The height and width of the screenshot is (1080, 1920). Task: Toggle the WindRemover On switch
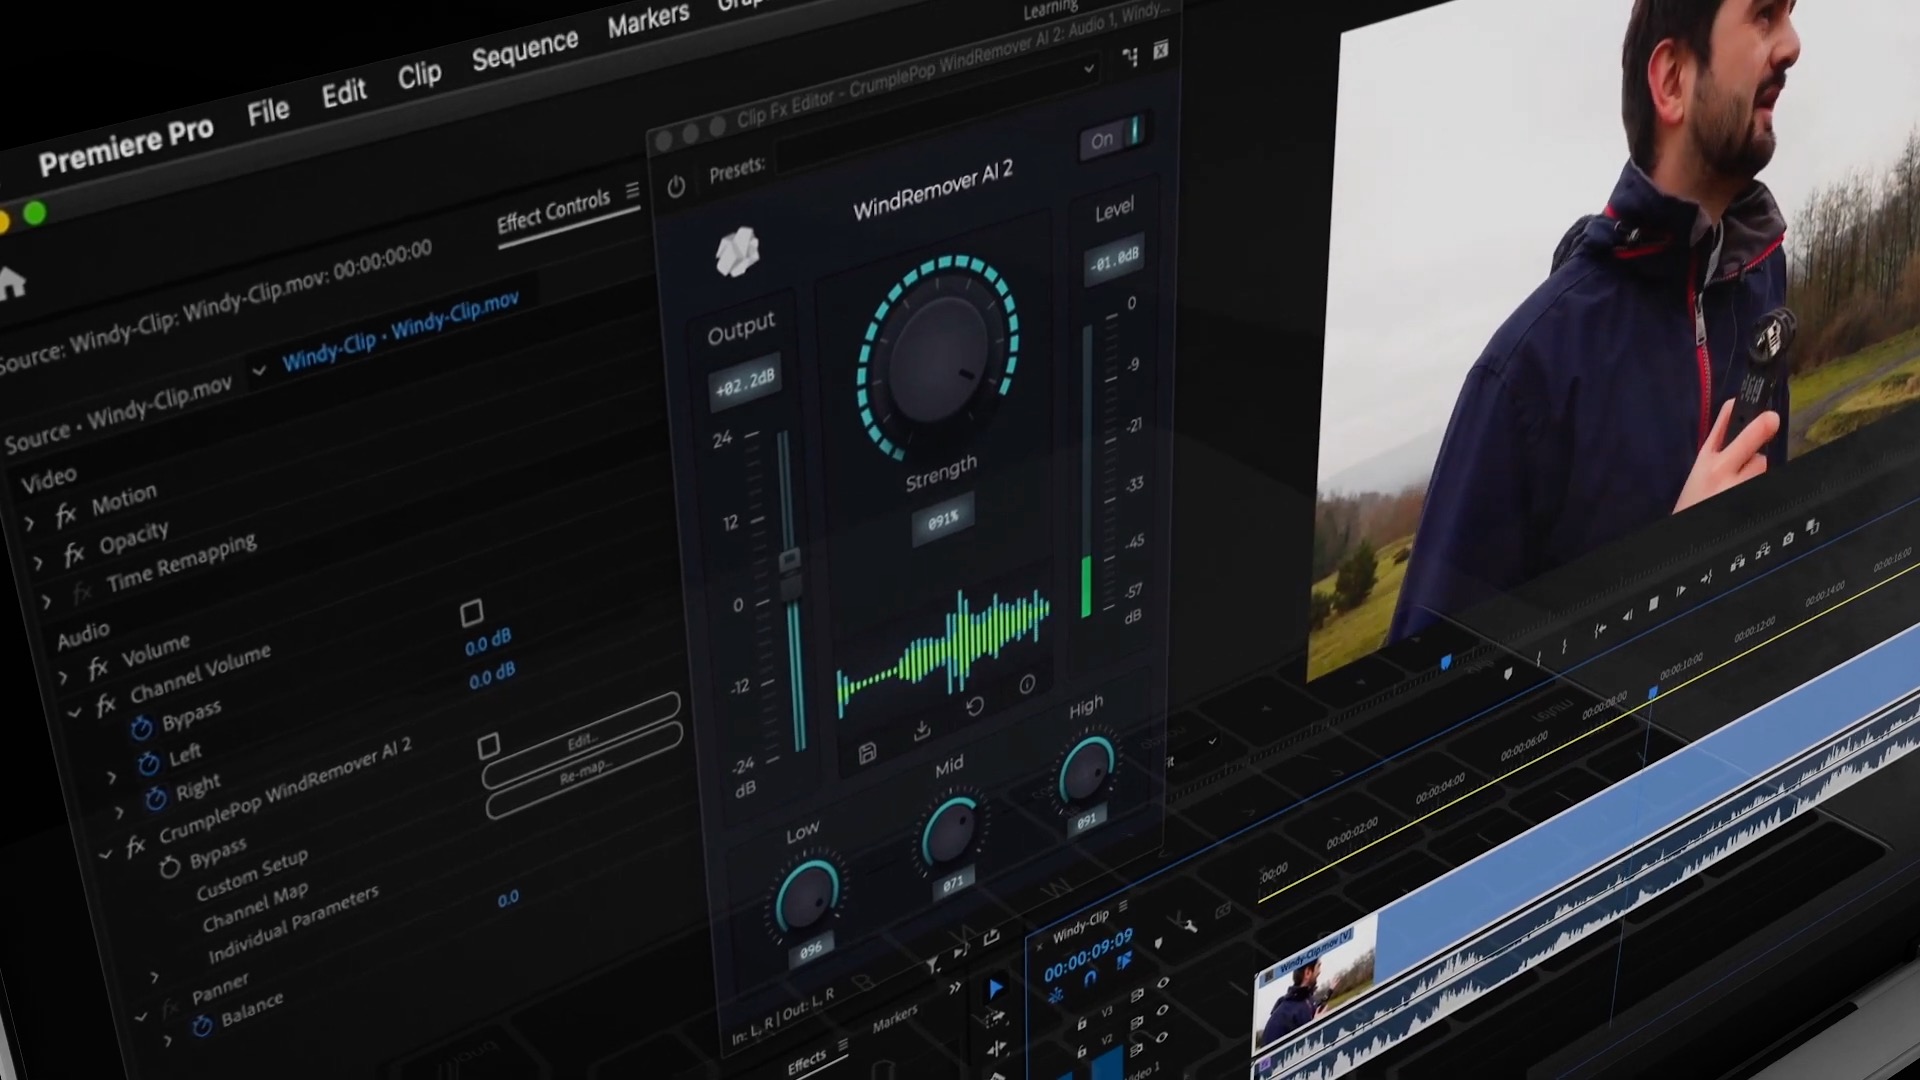point(1113,137)
